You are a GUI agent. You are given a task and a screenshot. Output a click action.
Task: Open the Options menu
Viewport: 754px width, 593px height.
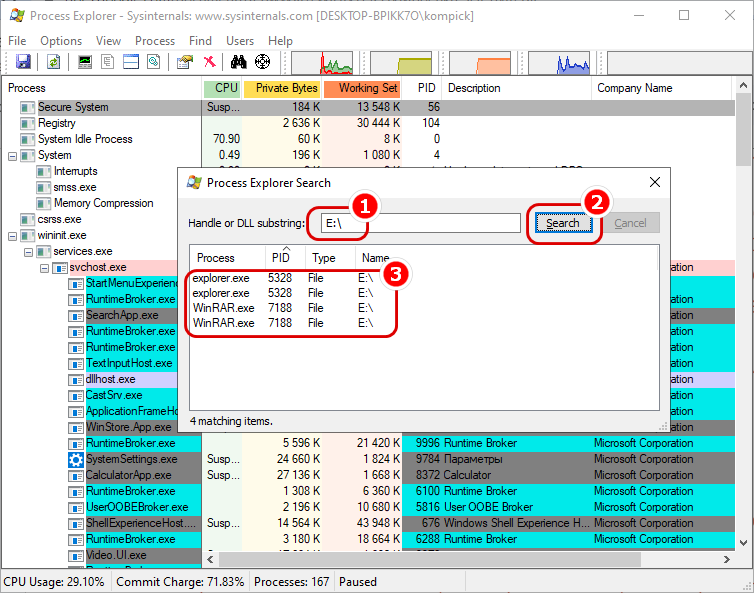61,41
